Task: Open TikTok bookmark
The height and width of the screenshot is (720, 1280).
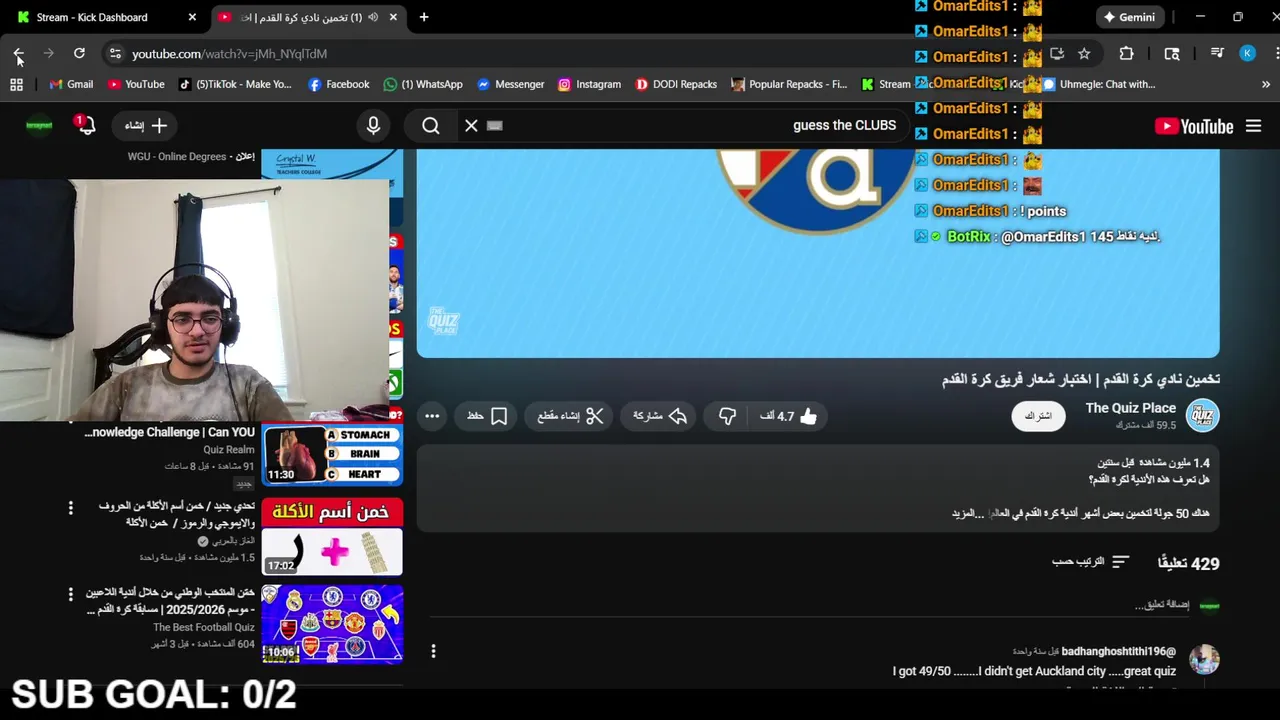Action: pyautogui.click(x=235, y=85)
